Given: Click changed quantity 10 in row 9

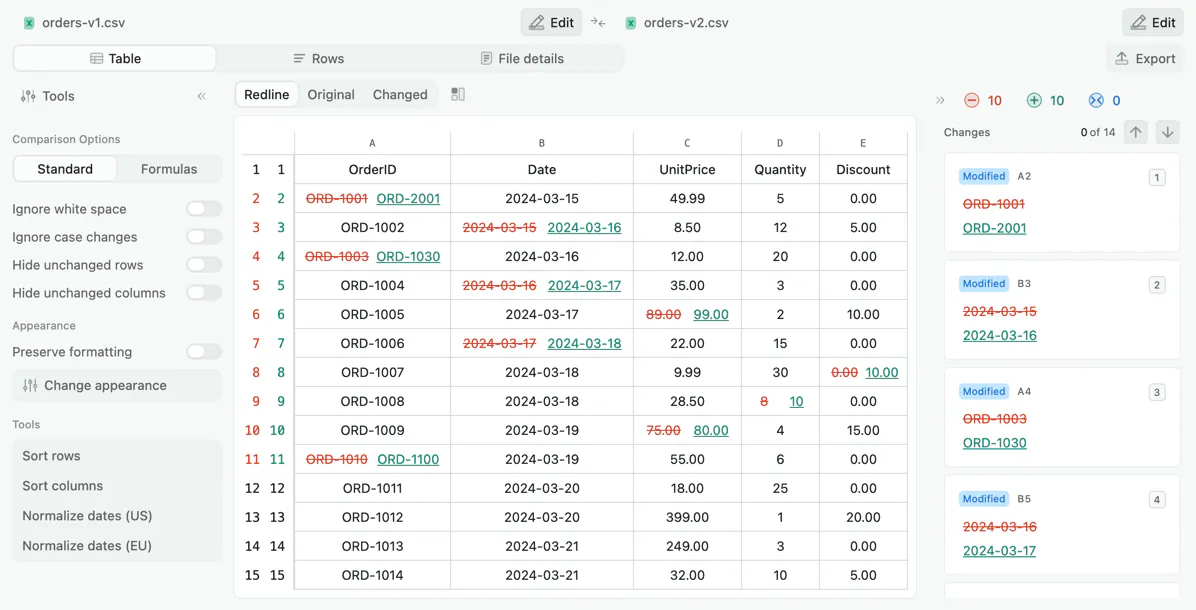Looking at the screenshot, I should click(x=796, y=401).
